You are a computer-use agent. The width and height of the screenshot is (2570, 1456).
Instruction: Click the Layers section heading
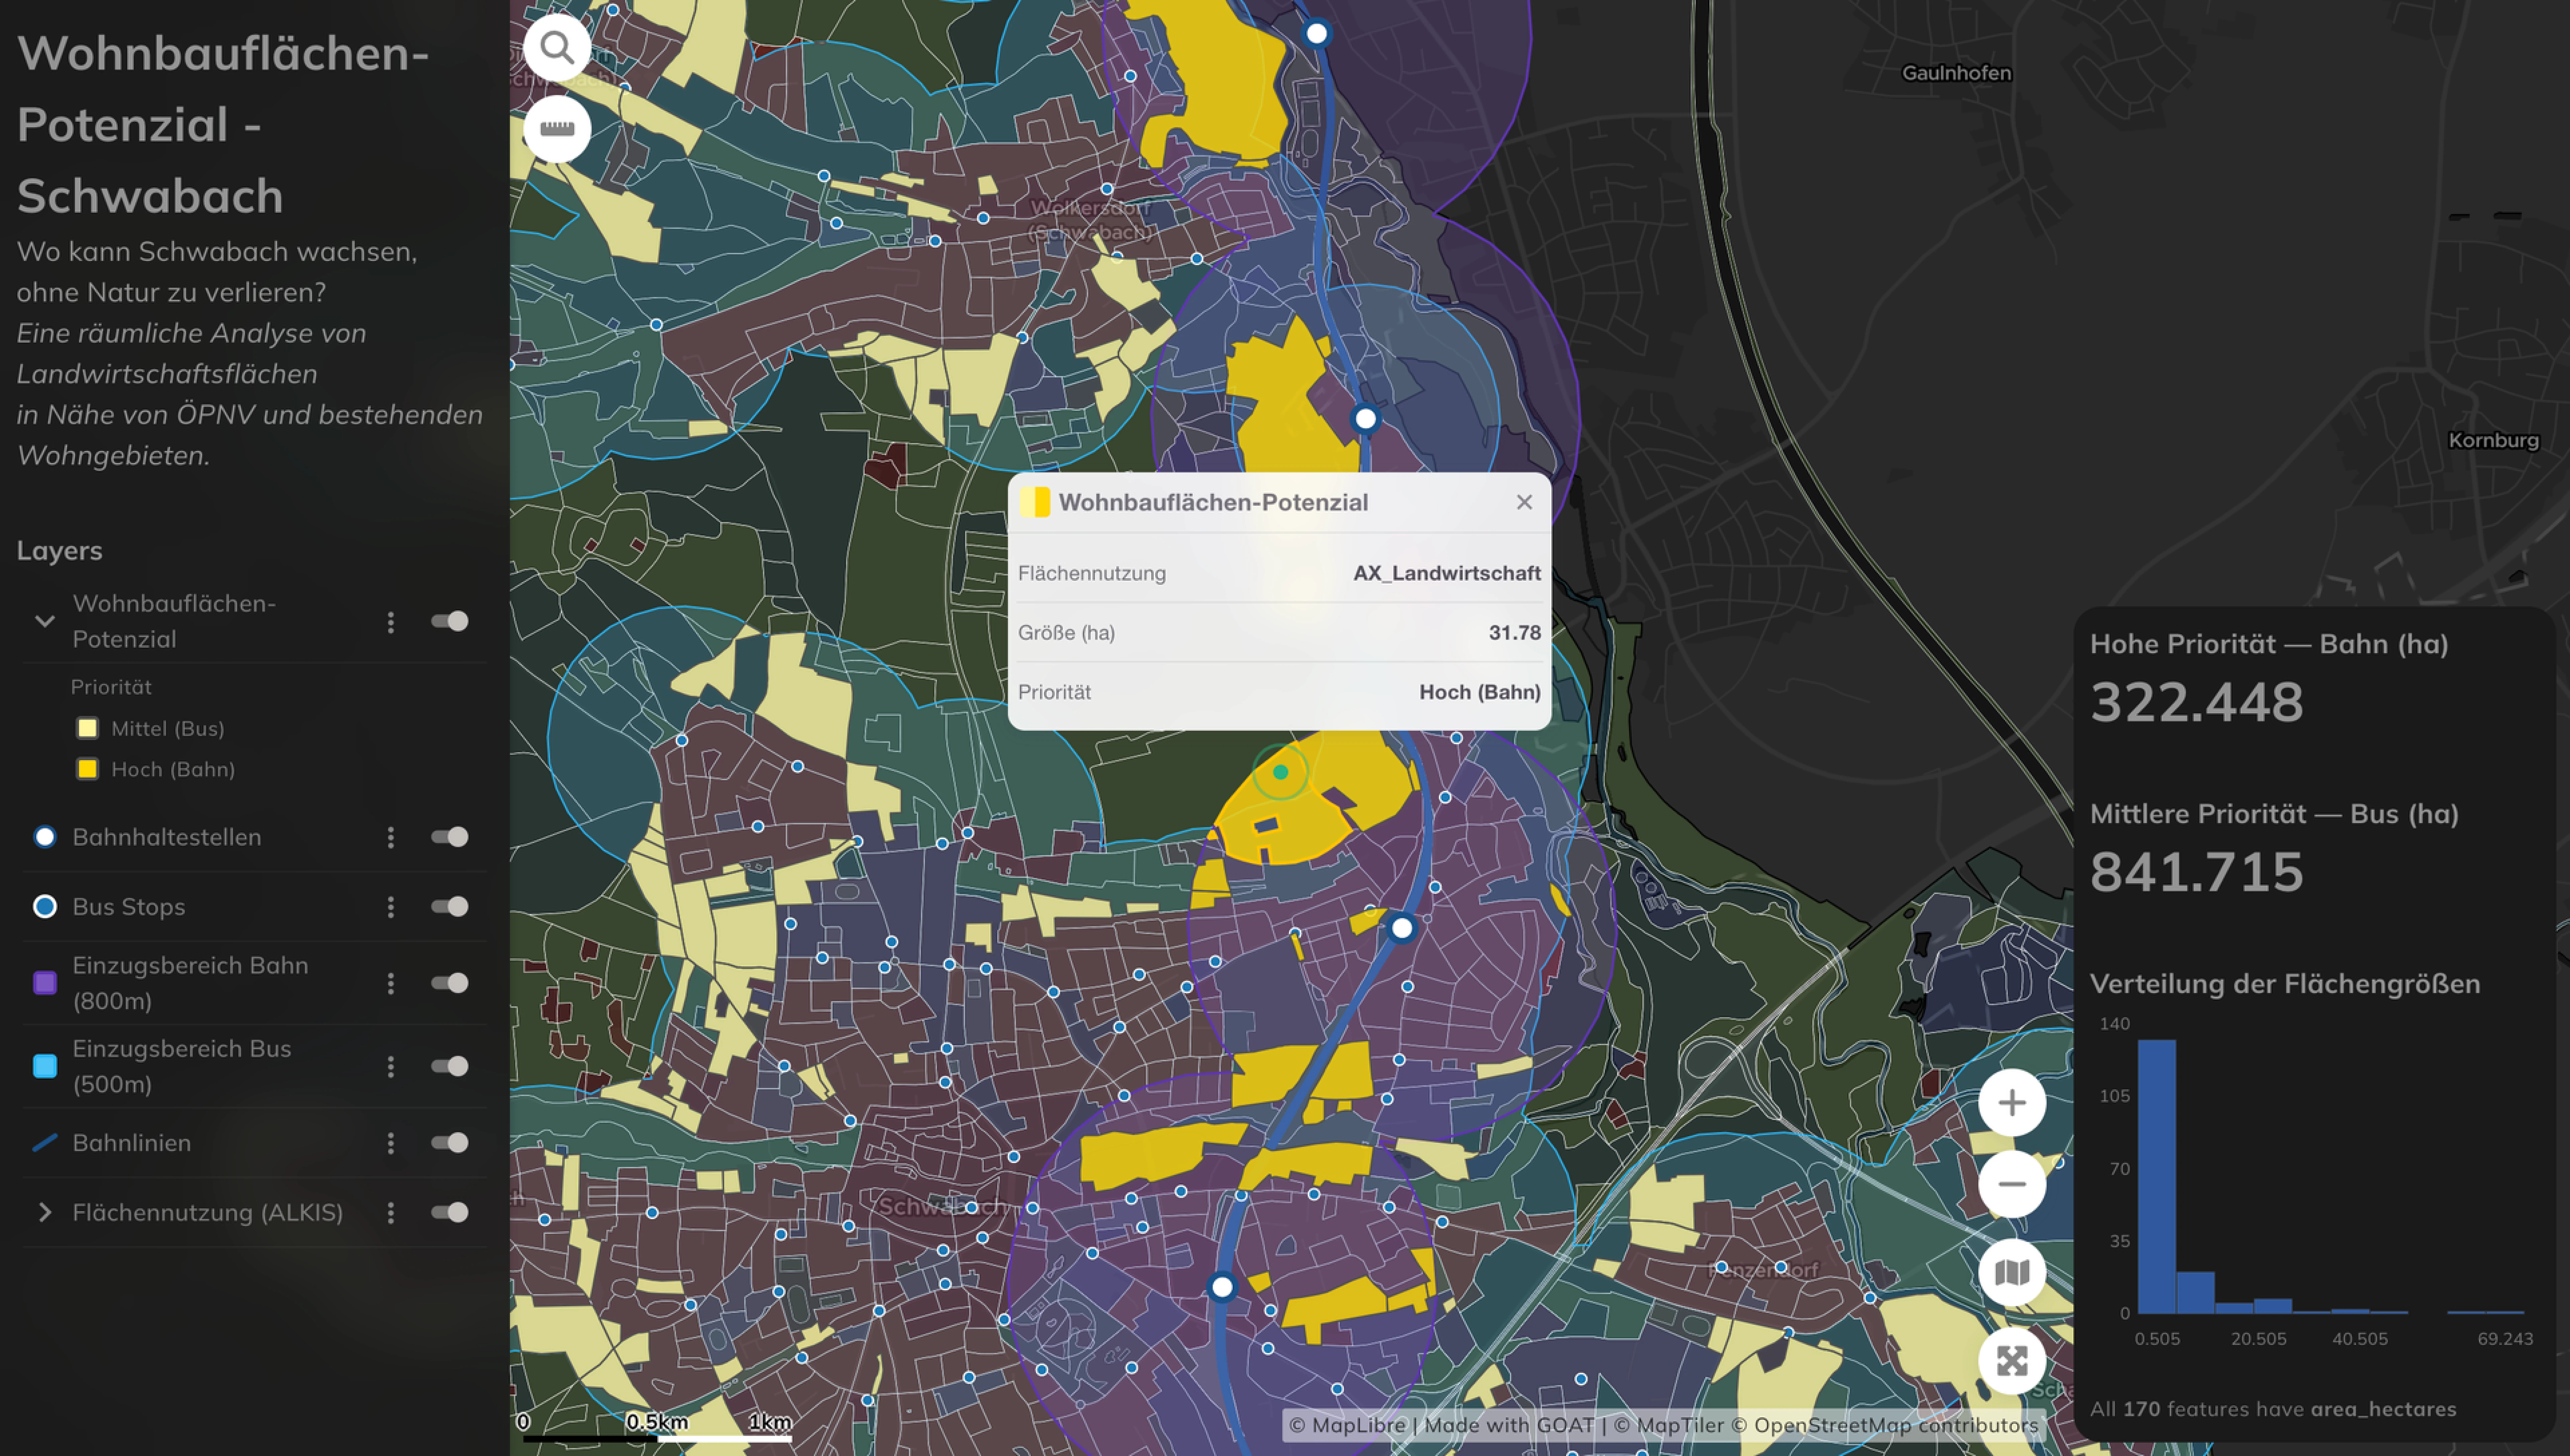[60, 551]
